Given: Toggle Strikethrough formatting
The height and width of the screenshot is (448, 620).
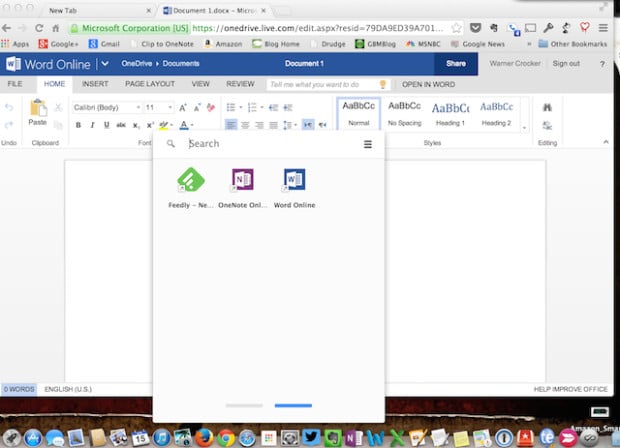Looking at the screenshot, I should (121, 125).
